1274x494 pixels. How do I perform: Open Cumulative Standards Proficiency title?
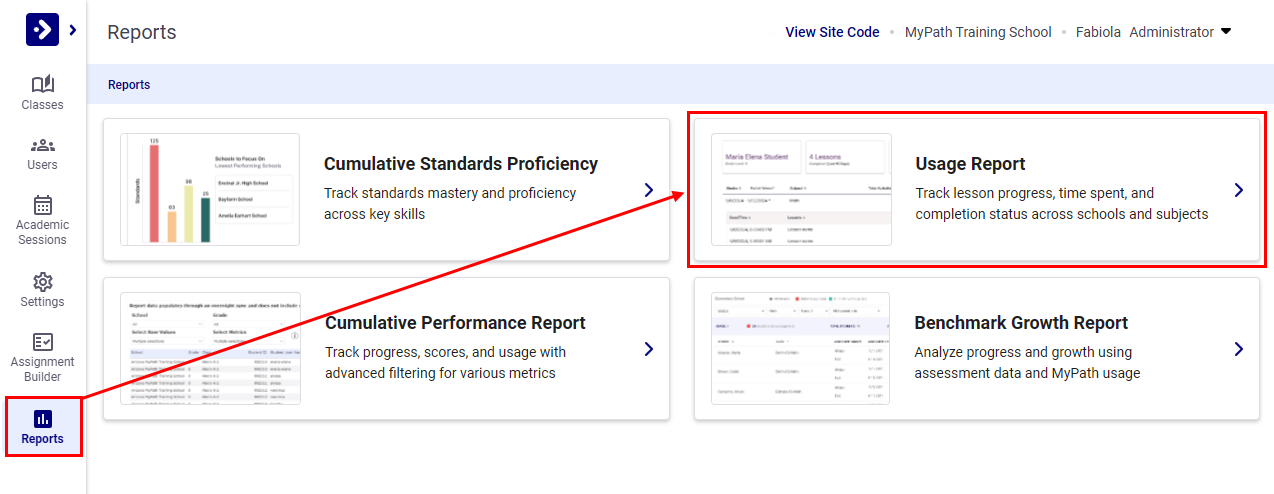point(461,164)
